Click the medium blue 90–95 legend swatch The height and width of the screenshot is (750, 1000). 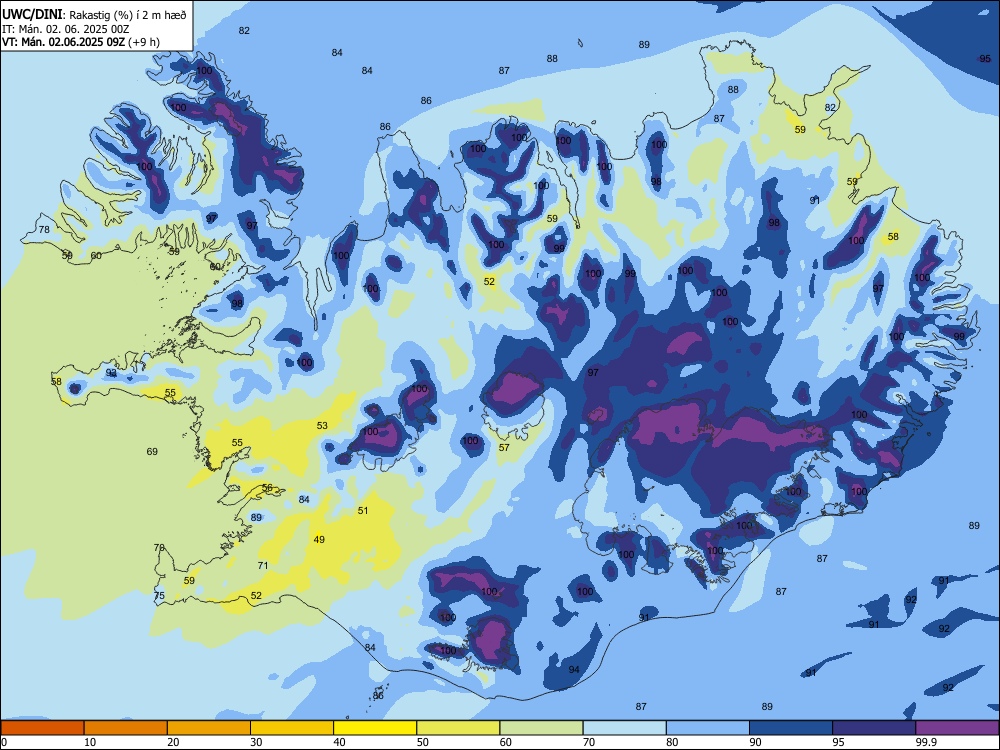click(x=791, y=728)
